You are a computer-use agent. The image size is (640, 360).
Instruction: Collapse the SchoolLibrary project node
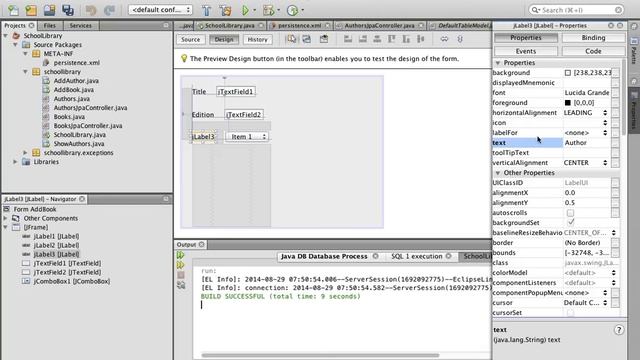click(x=6, y=36)
